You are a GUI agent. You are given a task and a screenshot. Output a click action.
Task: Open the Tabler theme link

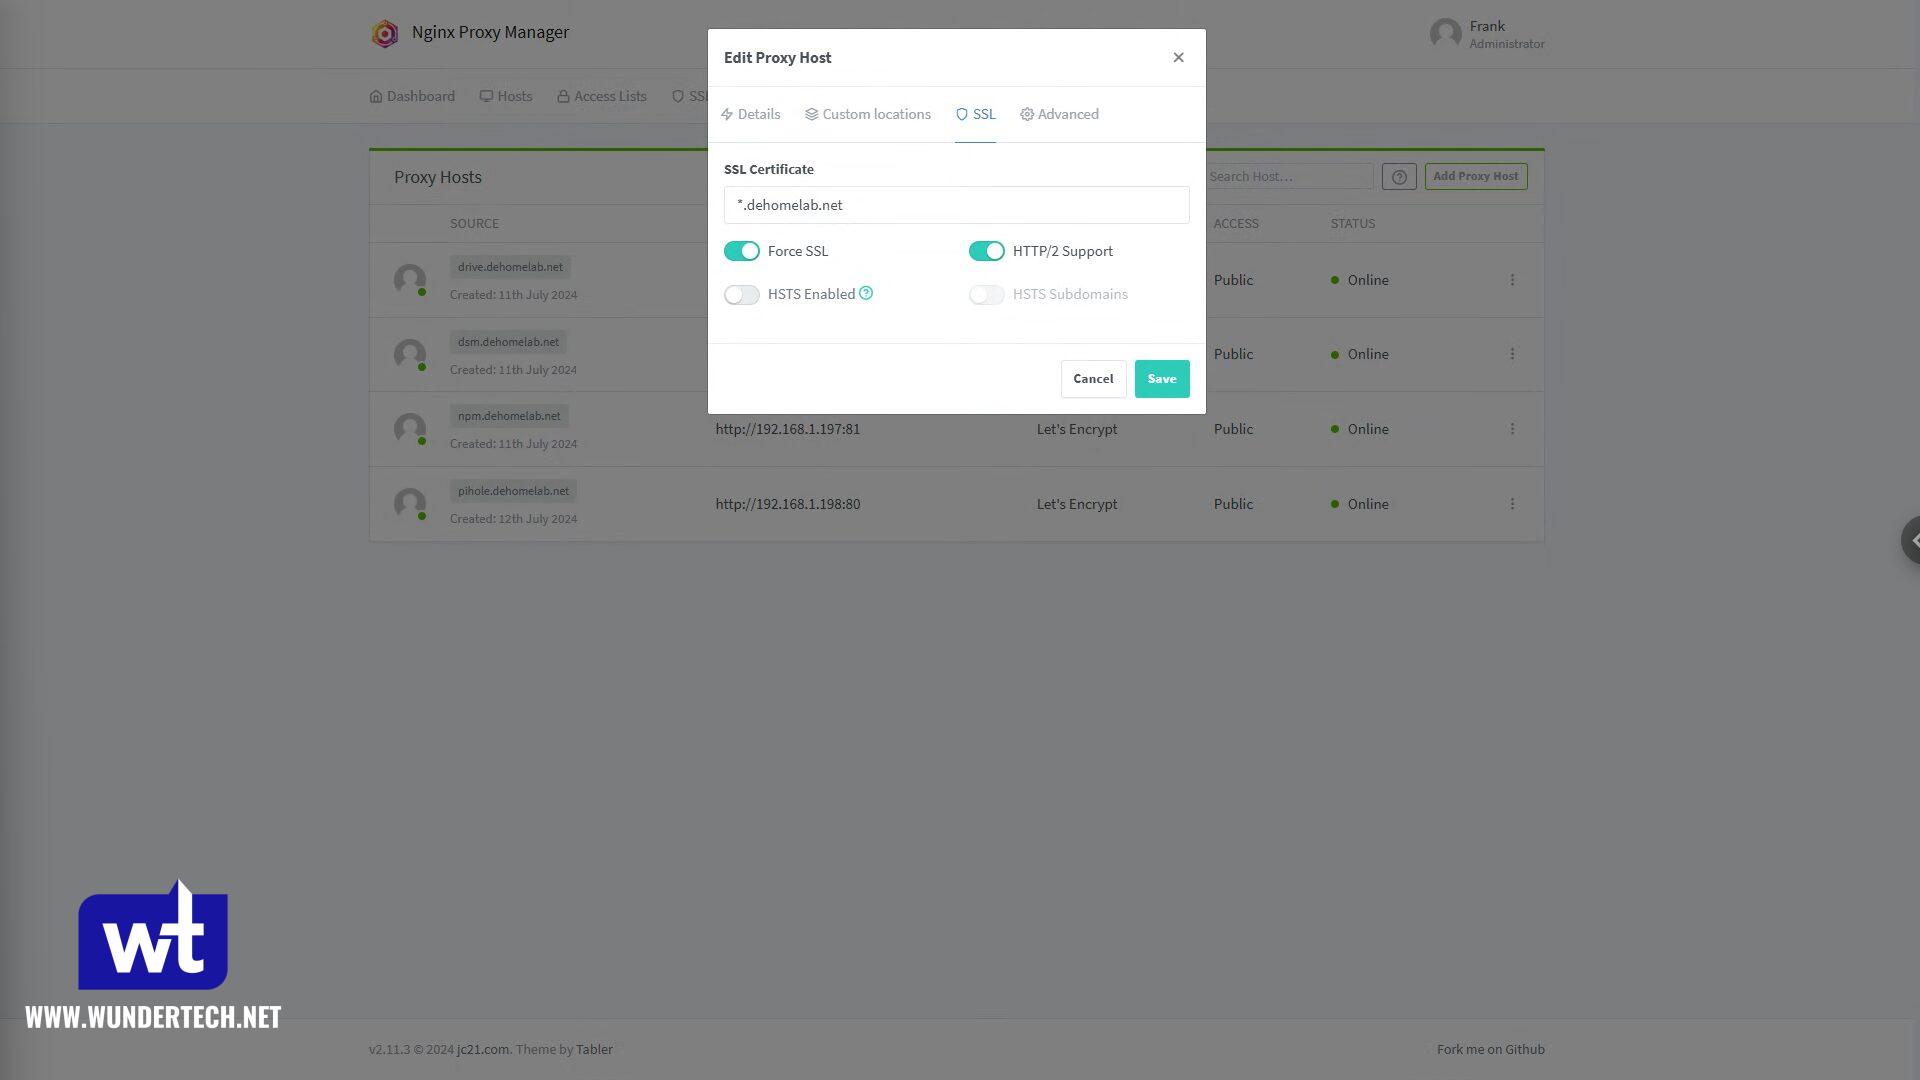point(594,1049)
